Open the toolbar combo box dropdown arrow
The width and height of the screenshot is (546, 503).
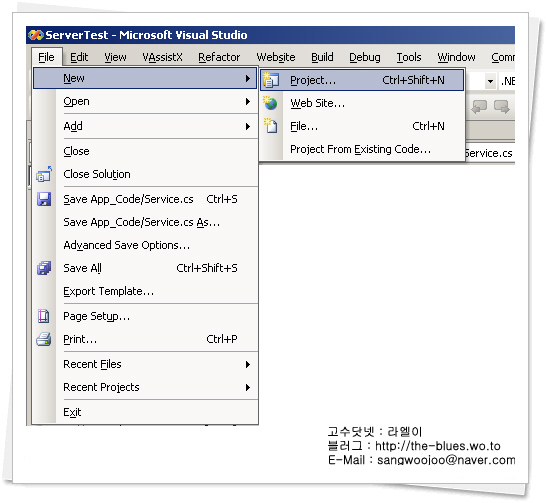(x=490, y=81)
